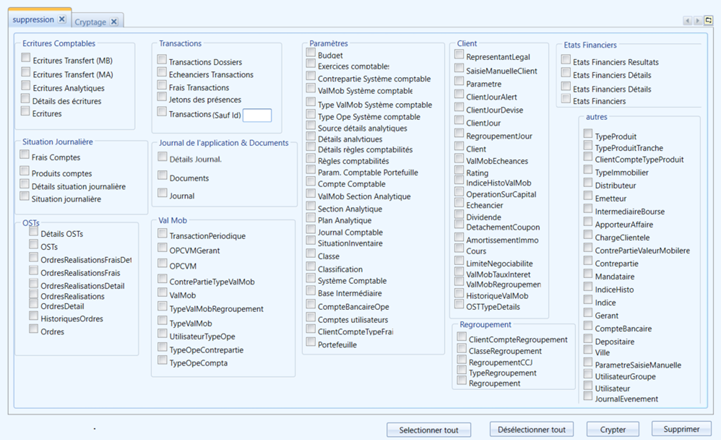Switch to the Cryptage tab
Screen dimensions: 721x440
click(90, 22)
